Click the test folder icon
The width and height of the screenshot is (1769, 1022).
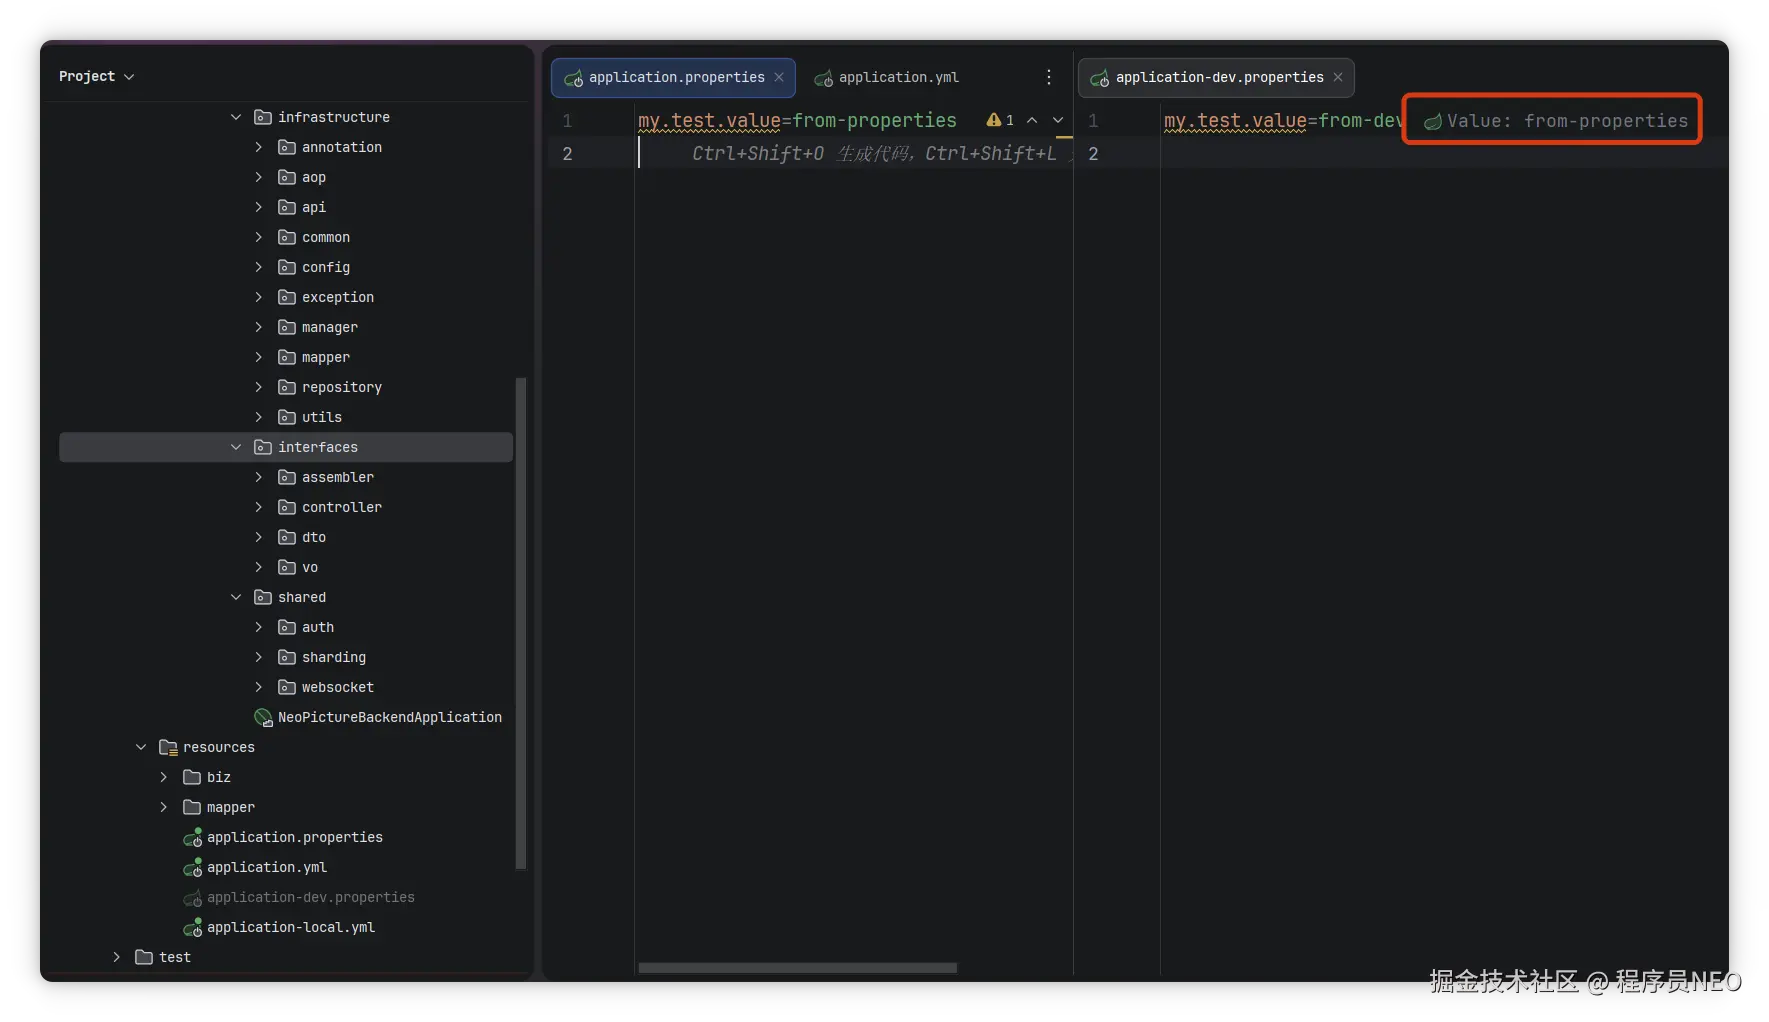coord(144,957)
